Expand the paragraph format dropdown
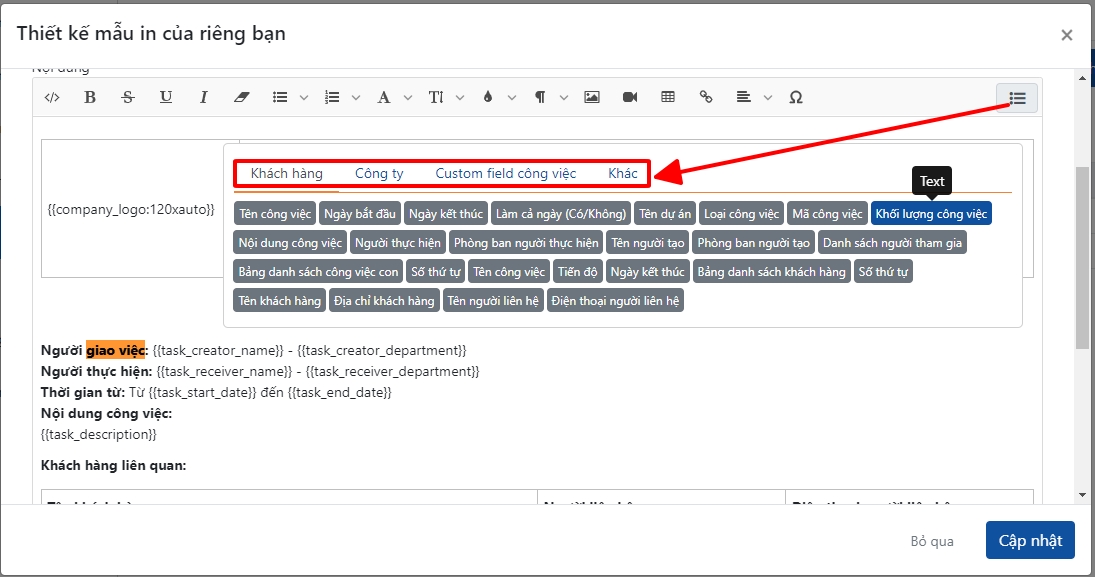Image resolution: width=1095 pixels, height=577 pixels. point(549,97)
